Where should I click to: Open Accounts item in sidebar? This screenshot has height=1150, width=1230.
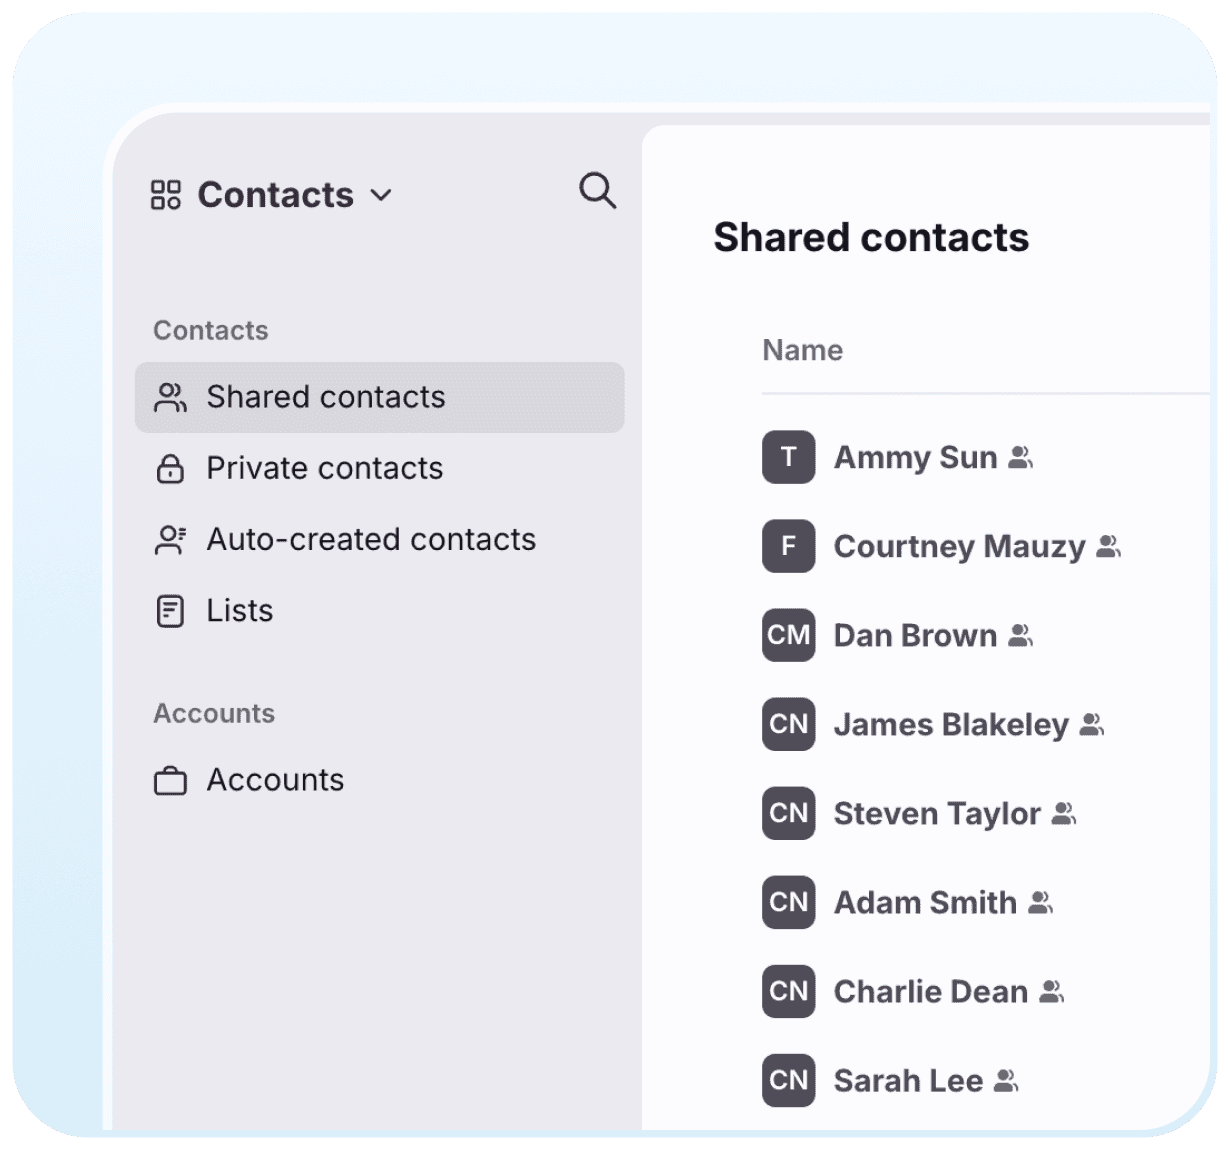275,780
